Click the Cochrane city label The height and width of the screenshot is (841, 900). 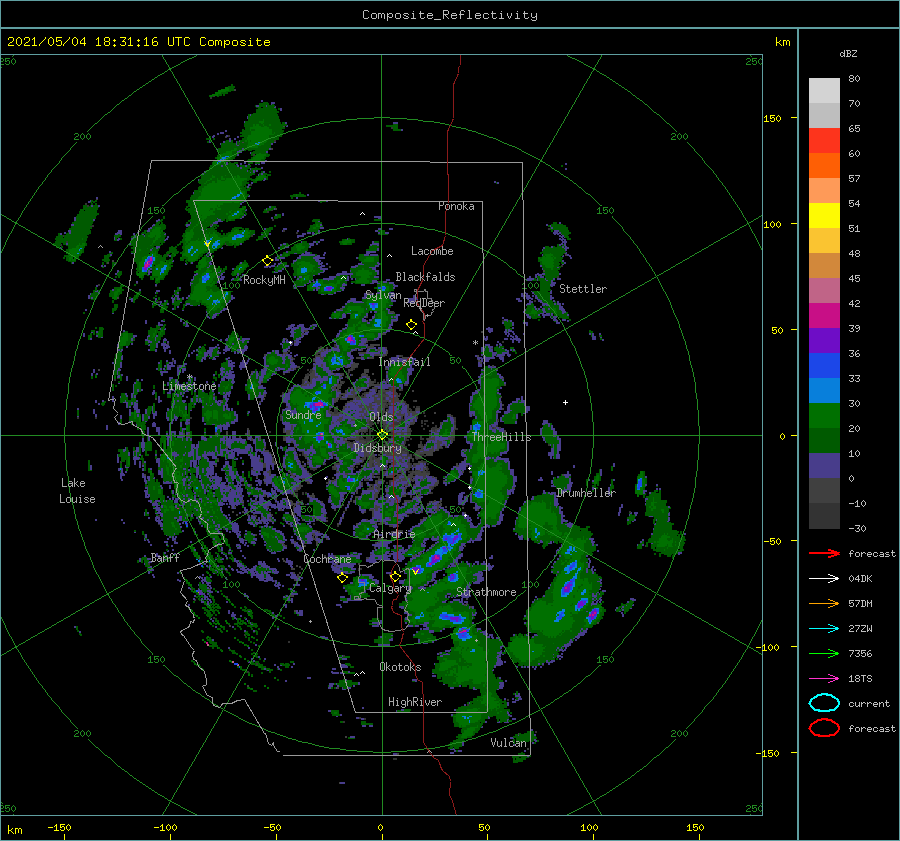point(327,559)
